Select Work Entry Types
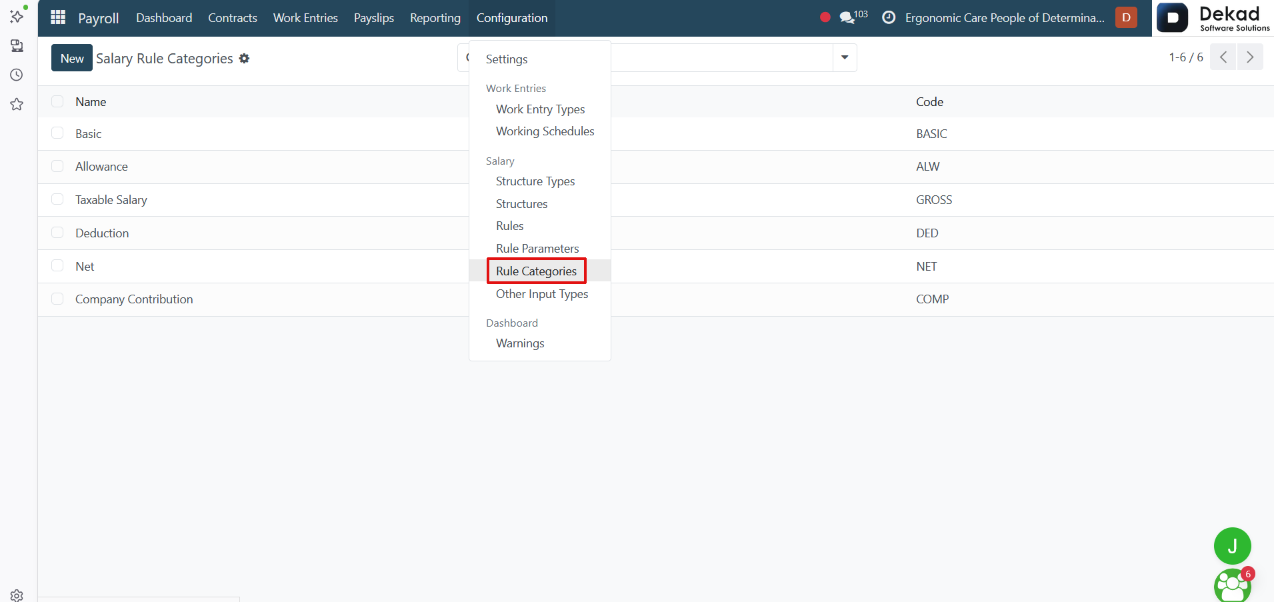1274x602 pixels. coord(540,109)
